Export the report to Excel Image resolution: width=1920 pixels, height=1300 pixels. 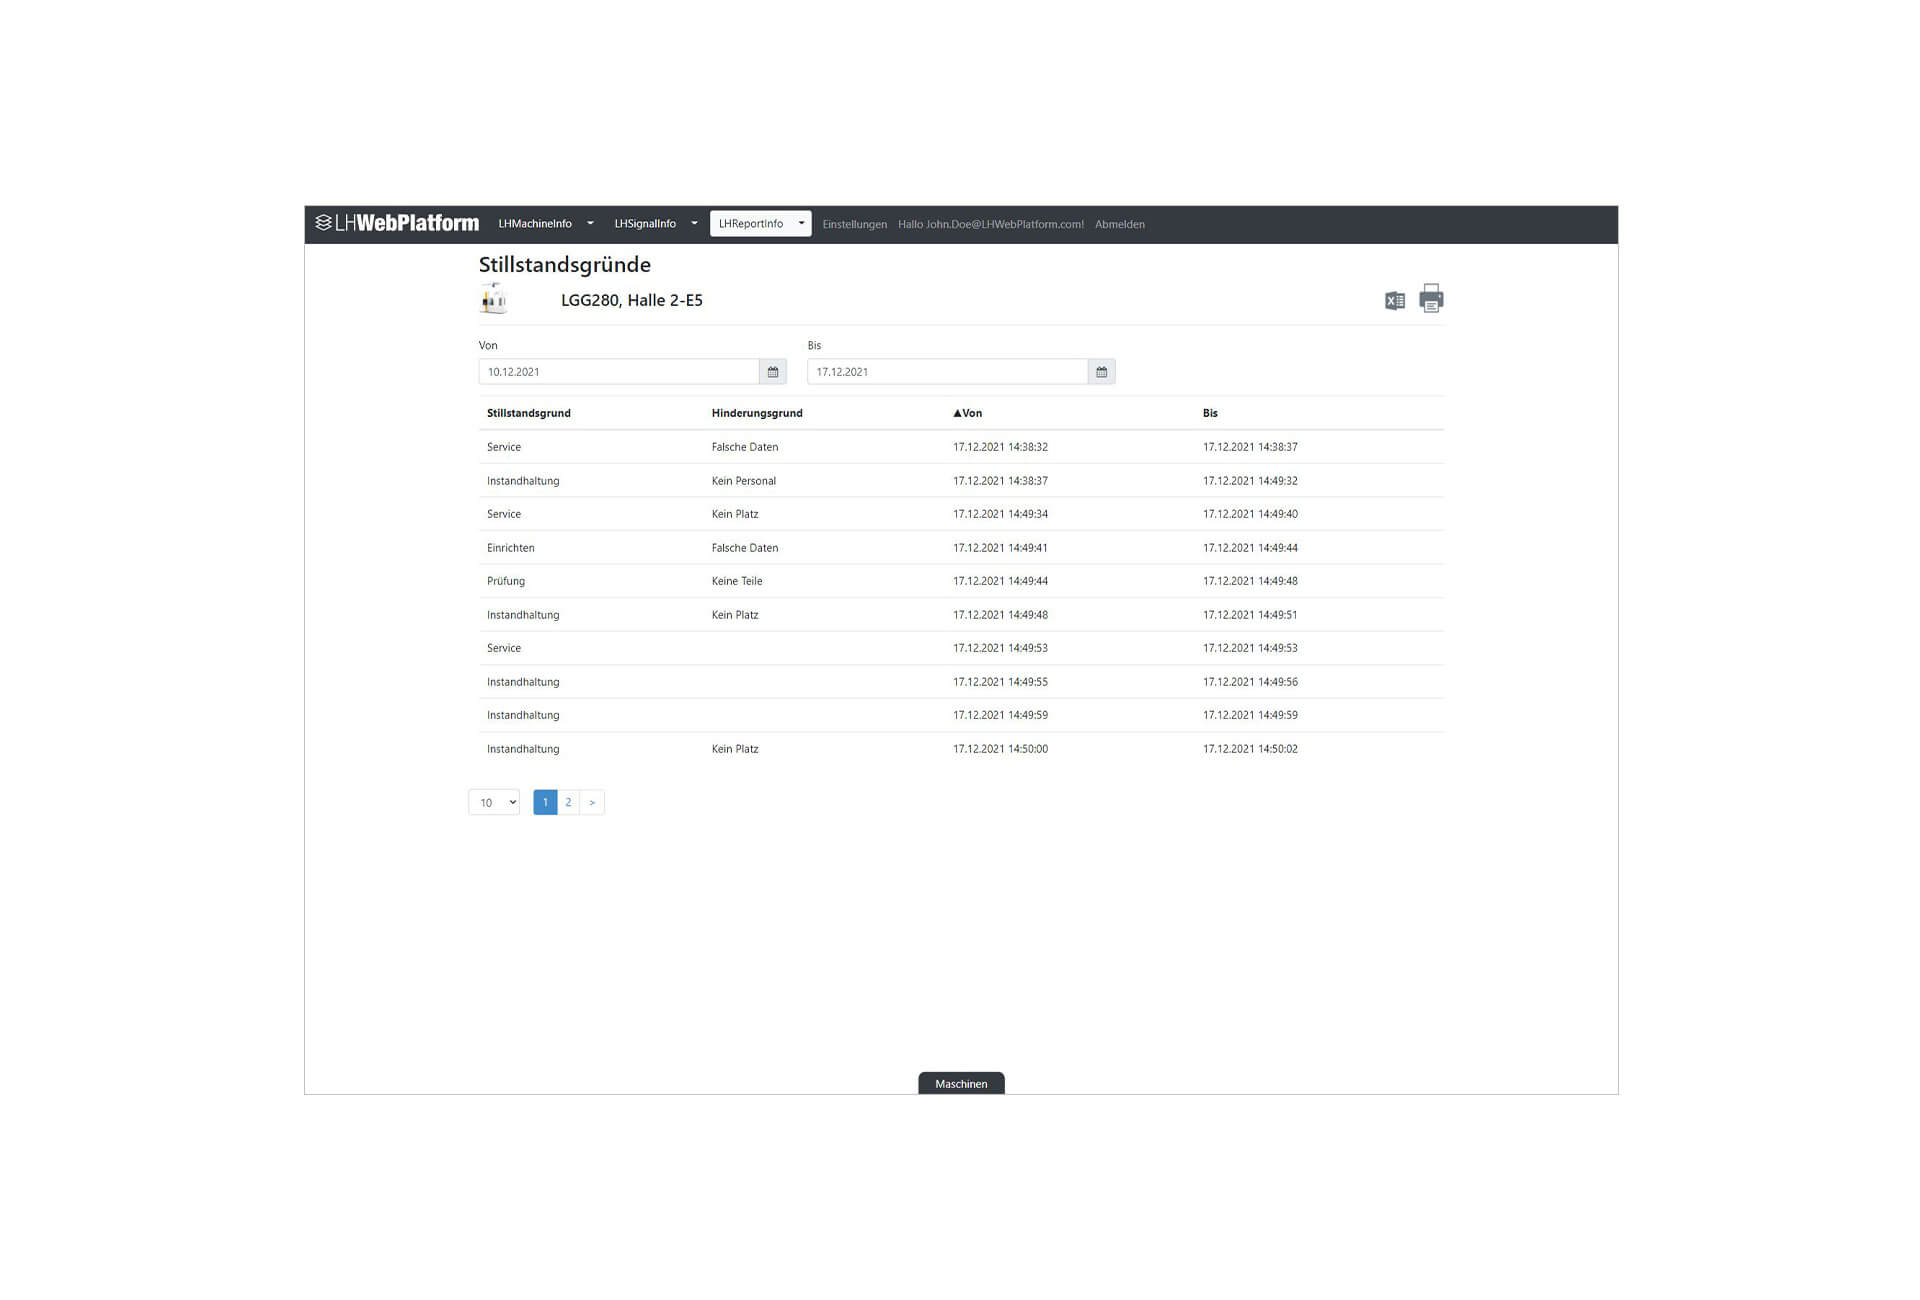point(1394,301)
